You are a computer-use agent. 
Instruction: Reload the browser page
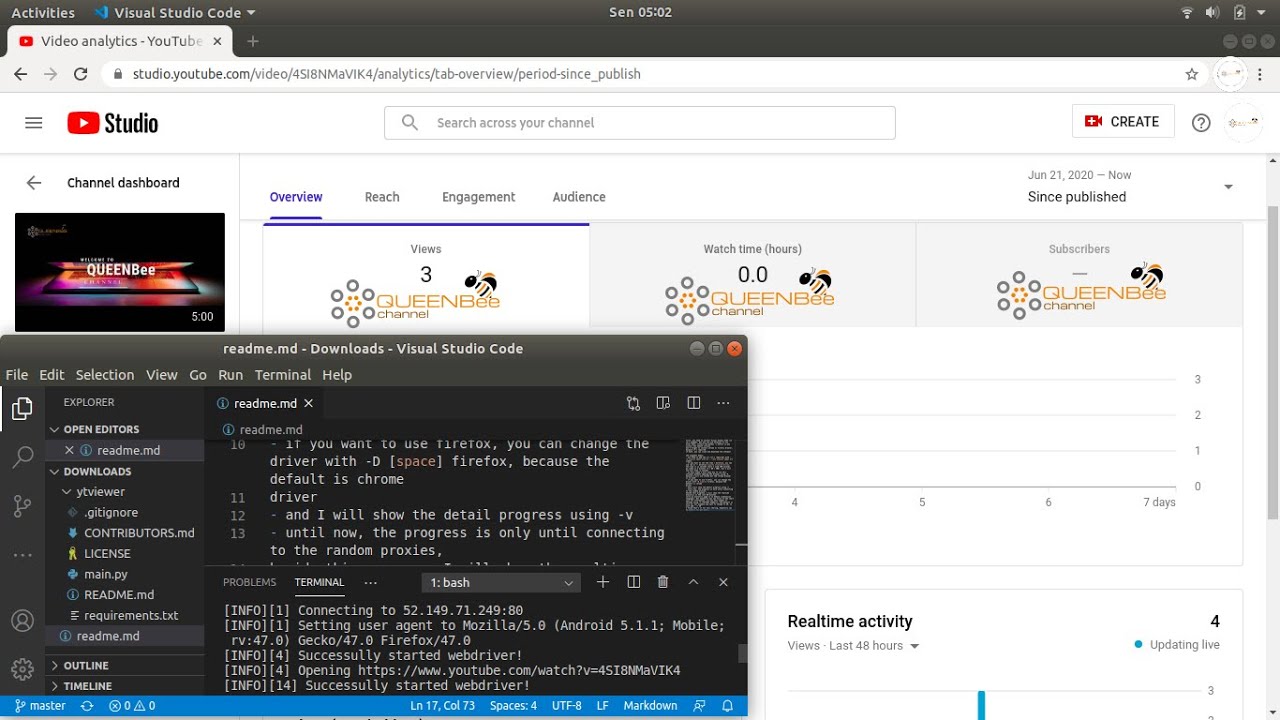click(x=81, y=74)
